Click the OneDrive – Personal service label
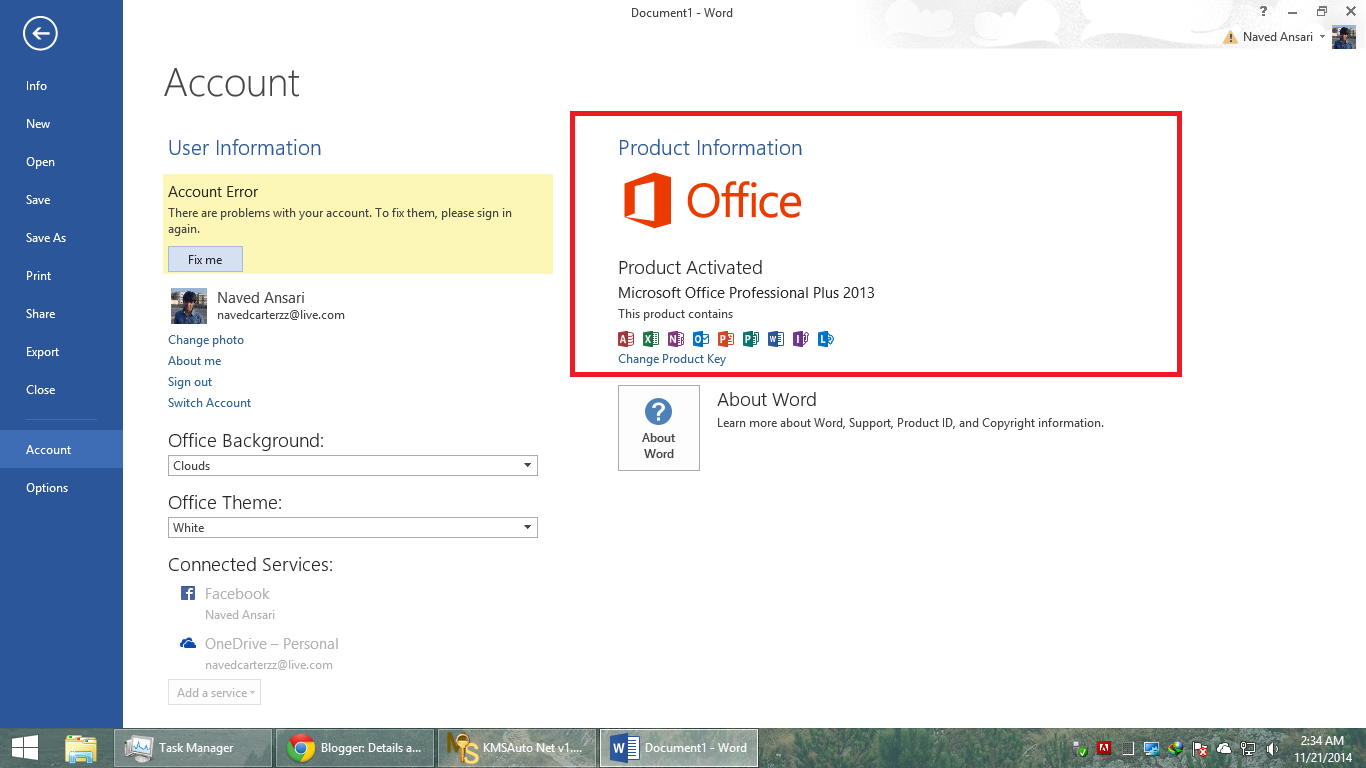Viewport: 1366px width, 768px height. click(272, 644)
